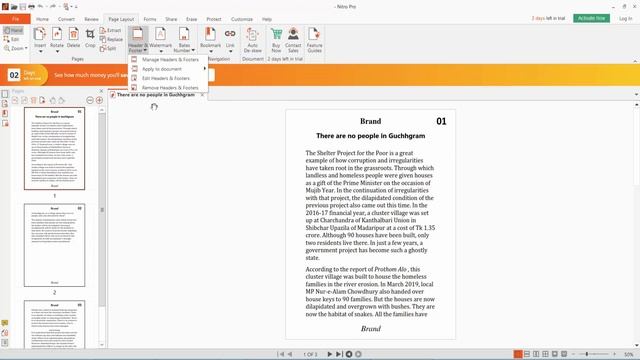Click the Replace pages button
The width and height of the screenshot is (640, 360).
(x=111, y=39)
